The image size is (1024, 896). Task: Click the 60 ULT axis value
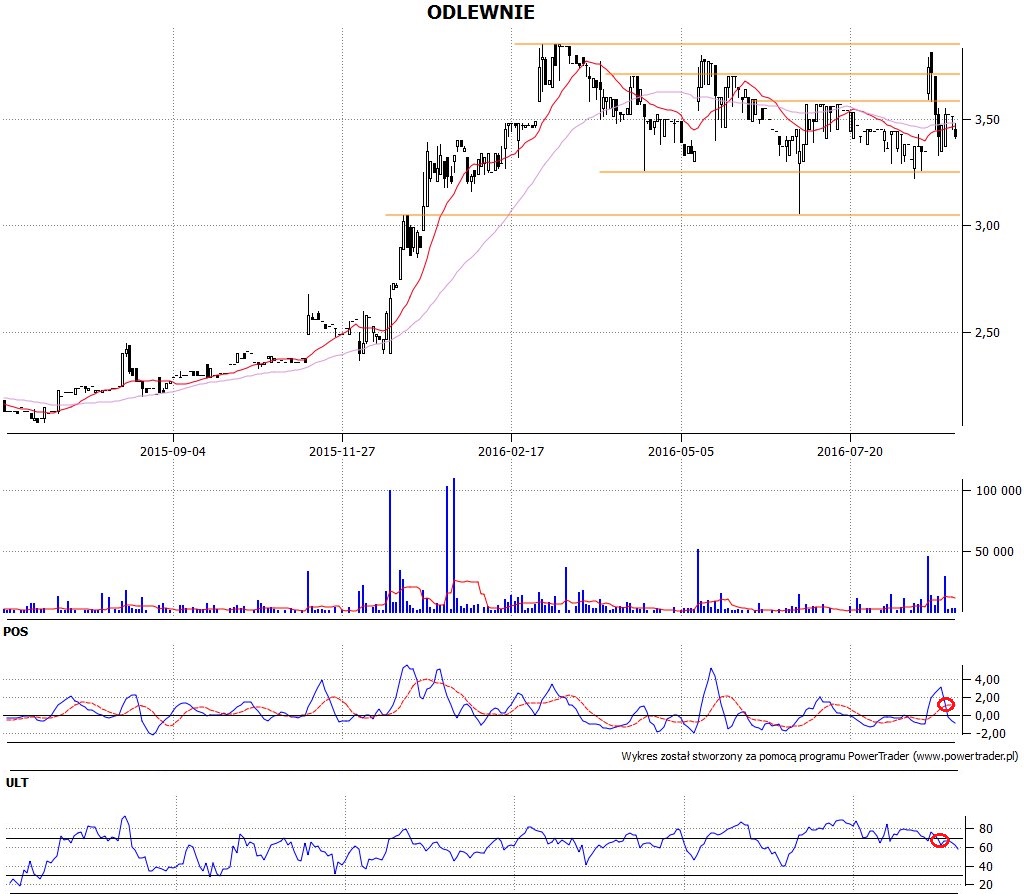coord(986,848)
